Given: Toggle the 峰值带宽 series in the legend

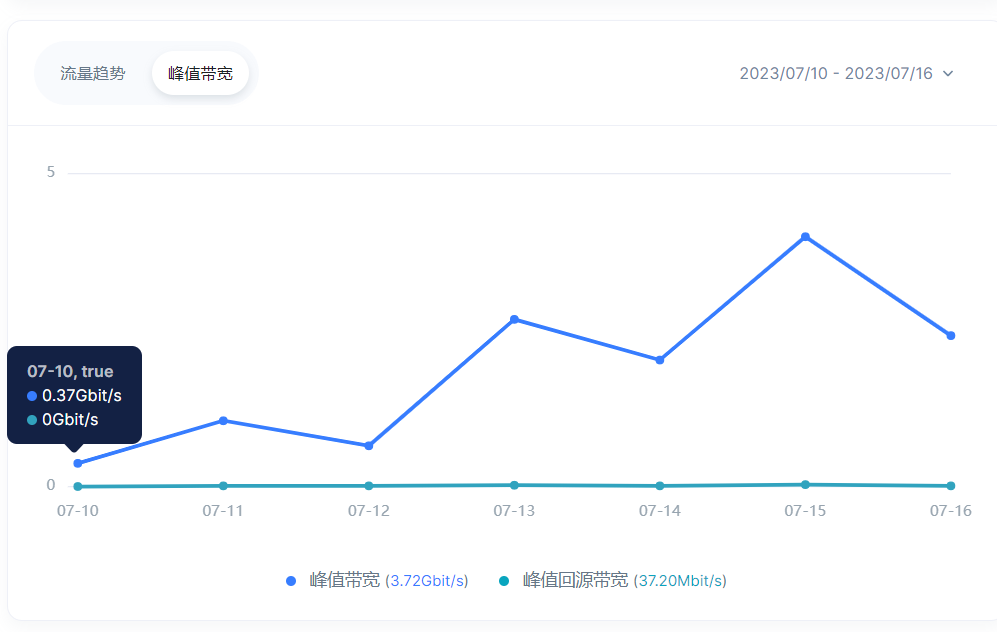Looking at the screenshot, I should pos(344,580).
